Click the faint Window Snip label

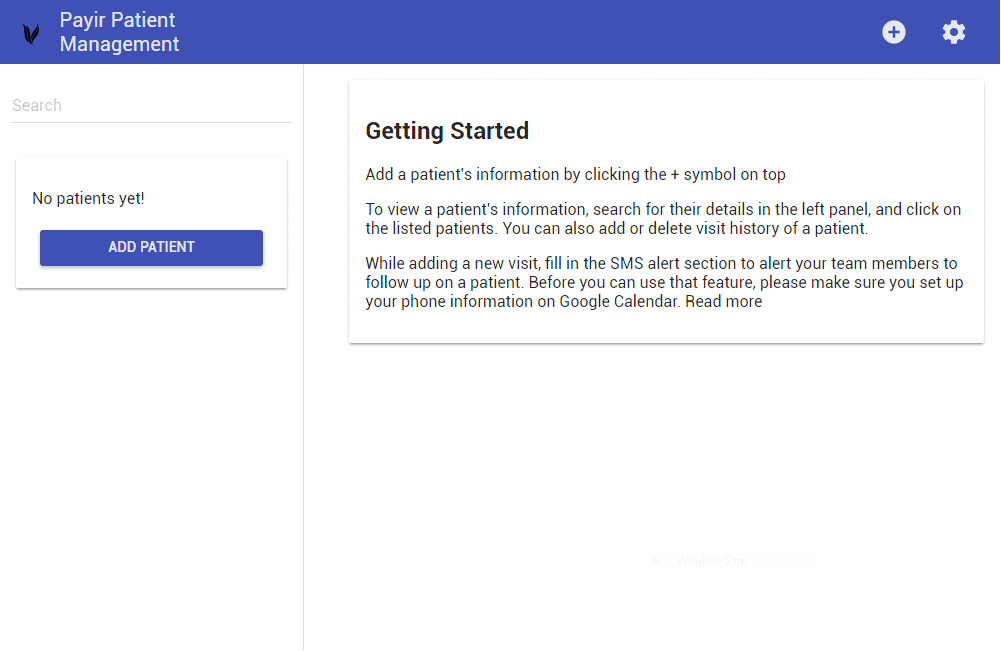pos(712,560)
